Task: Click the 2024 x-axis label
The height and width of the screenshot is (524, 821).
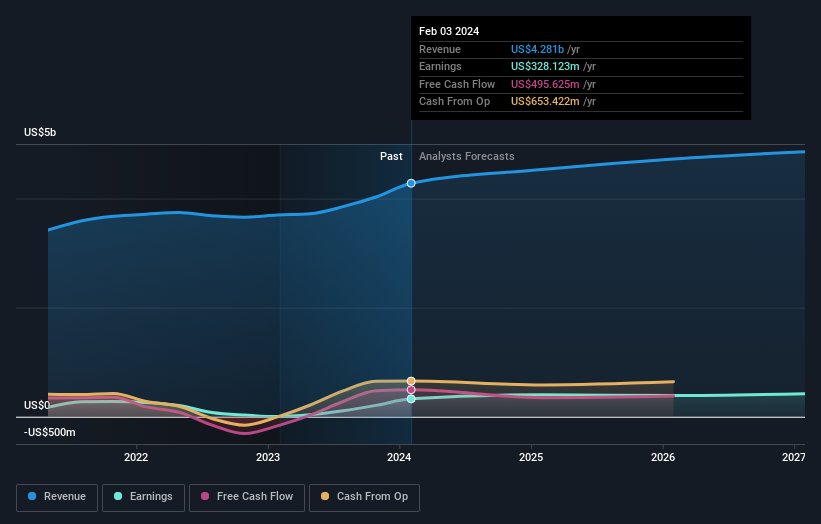Action: pos(399,458)
